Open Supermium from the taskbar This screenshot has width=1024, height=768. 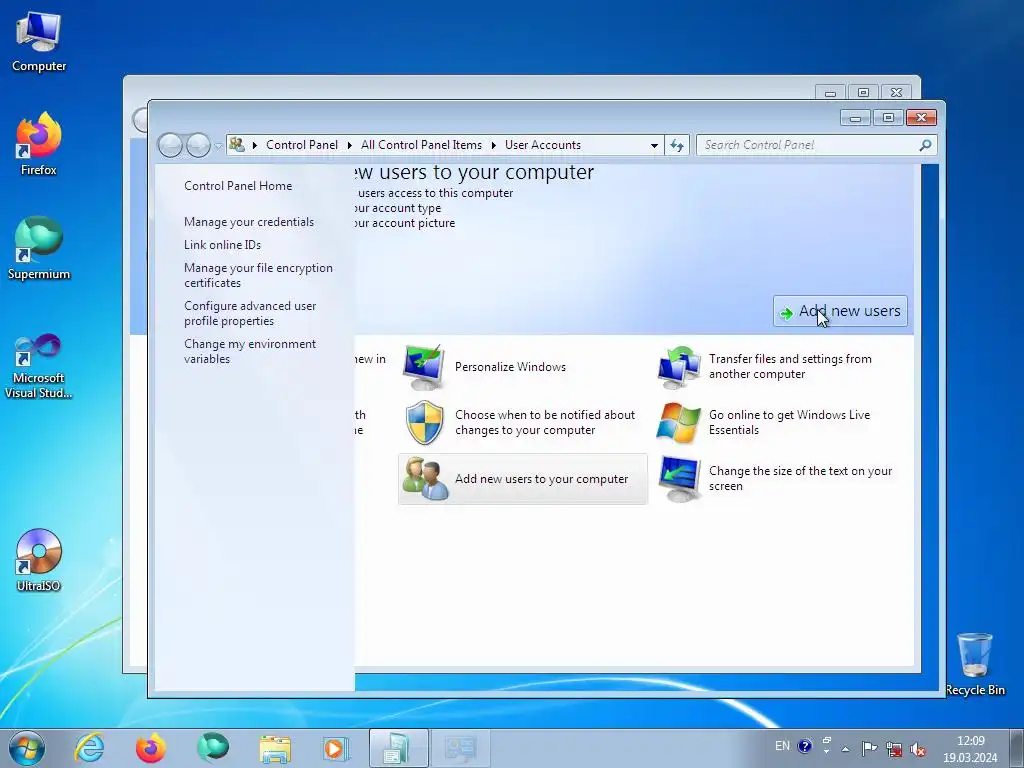pyautogui.click(x=213, y=748)
